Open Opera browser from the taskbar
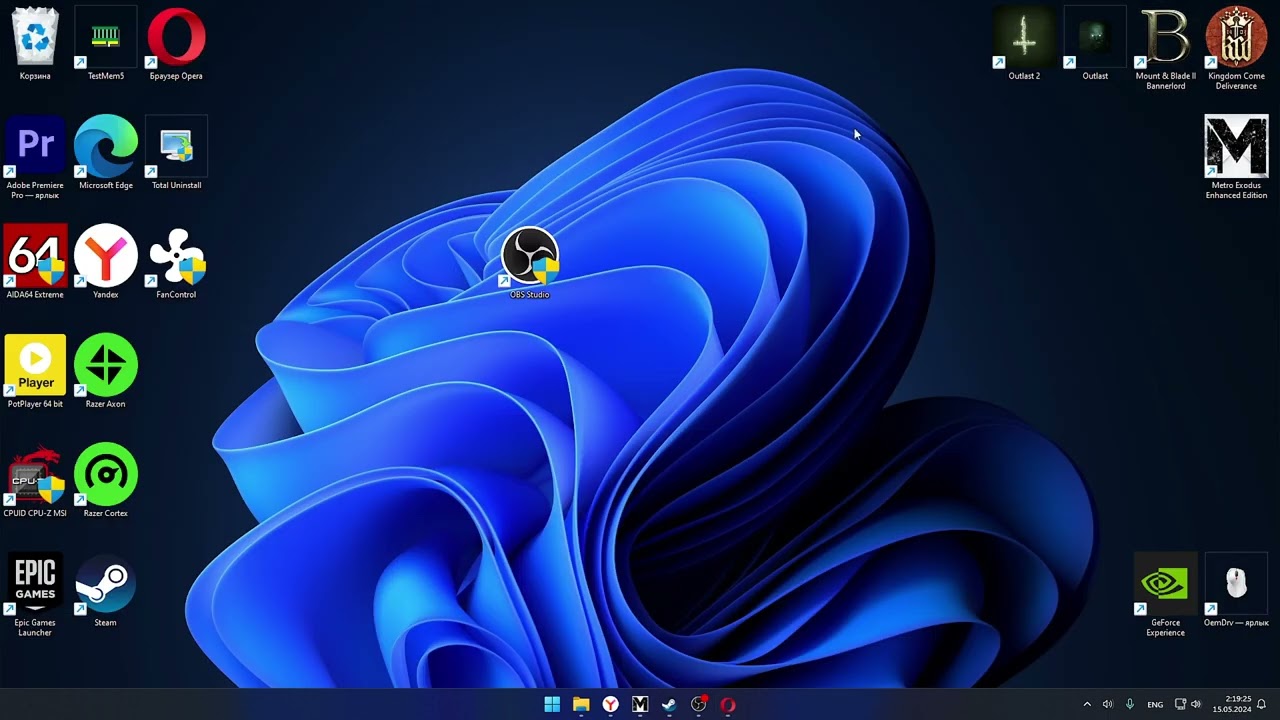This screenshot has height=720, width=1280. [x=728, y=705]
